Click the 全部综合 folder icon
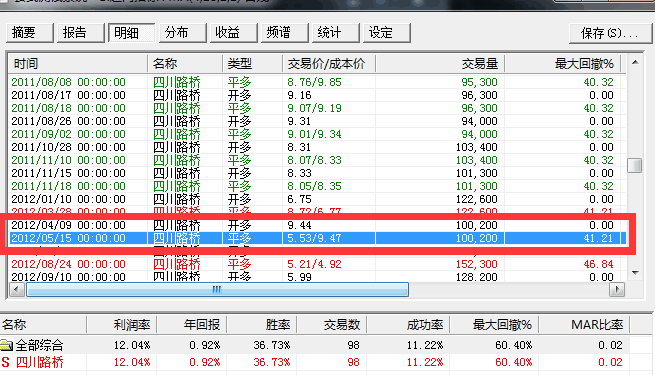This screenshot has height=375, width=655. pyautogui.click(x=7, y=345)
